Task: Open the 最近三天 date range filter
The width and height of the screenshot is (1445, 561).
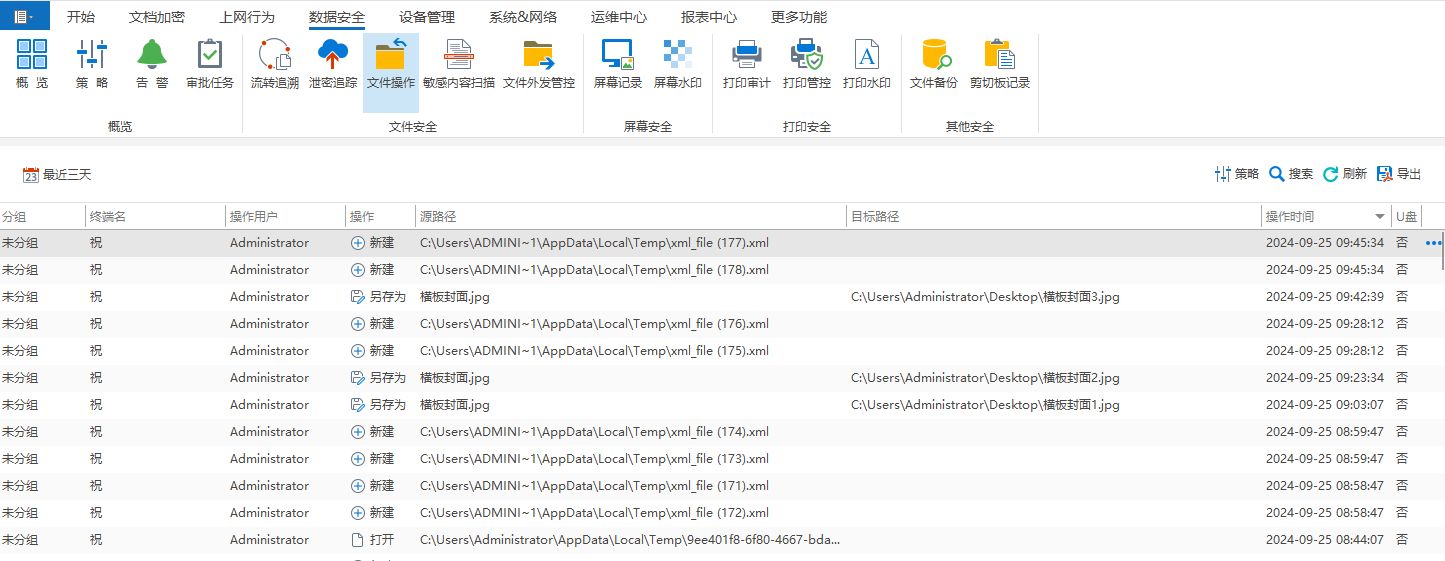Action: pos(57,175)
